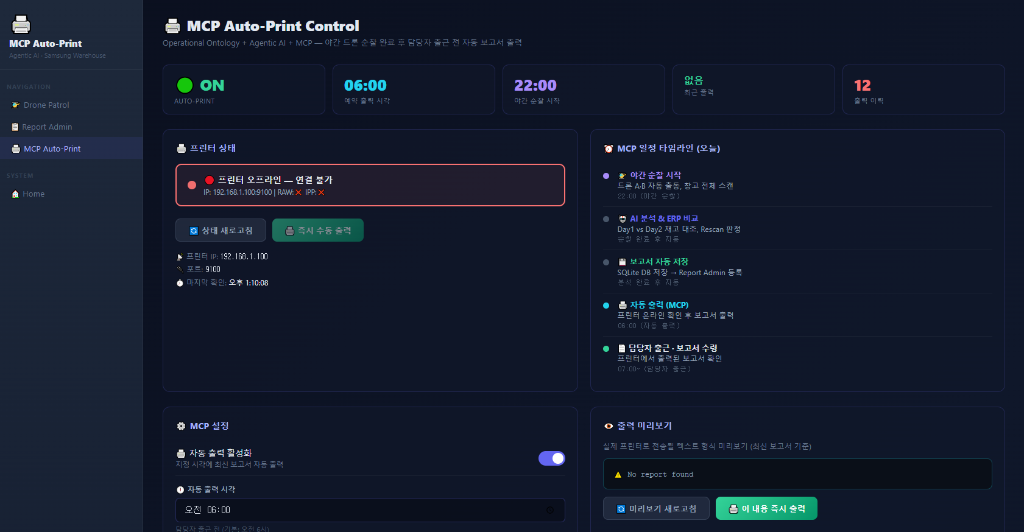Image resolution: width=1024 pixels, height=532 pixels.
Task: Go to Home in sidebar
Action: [x=33, y=194]
